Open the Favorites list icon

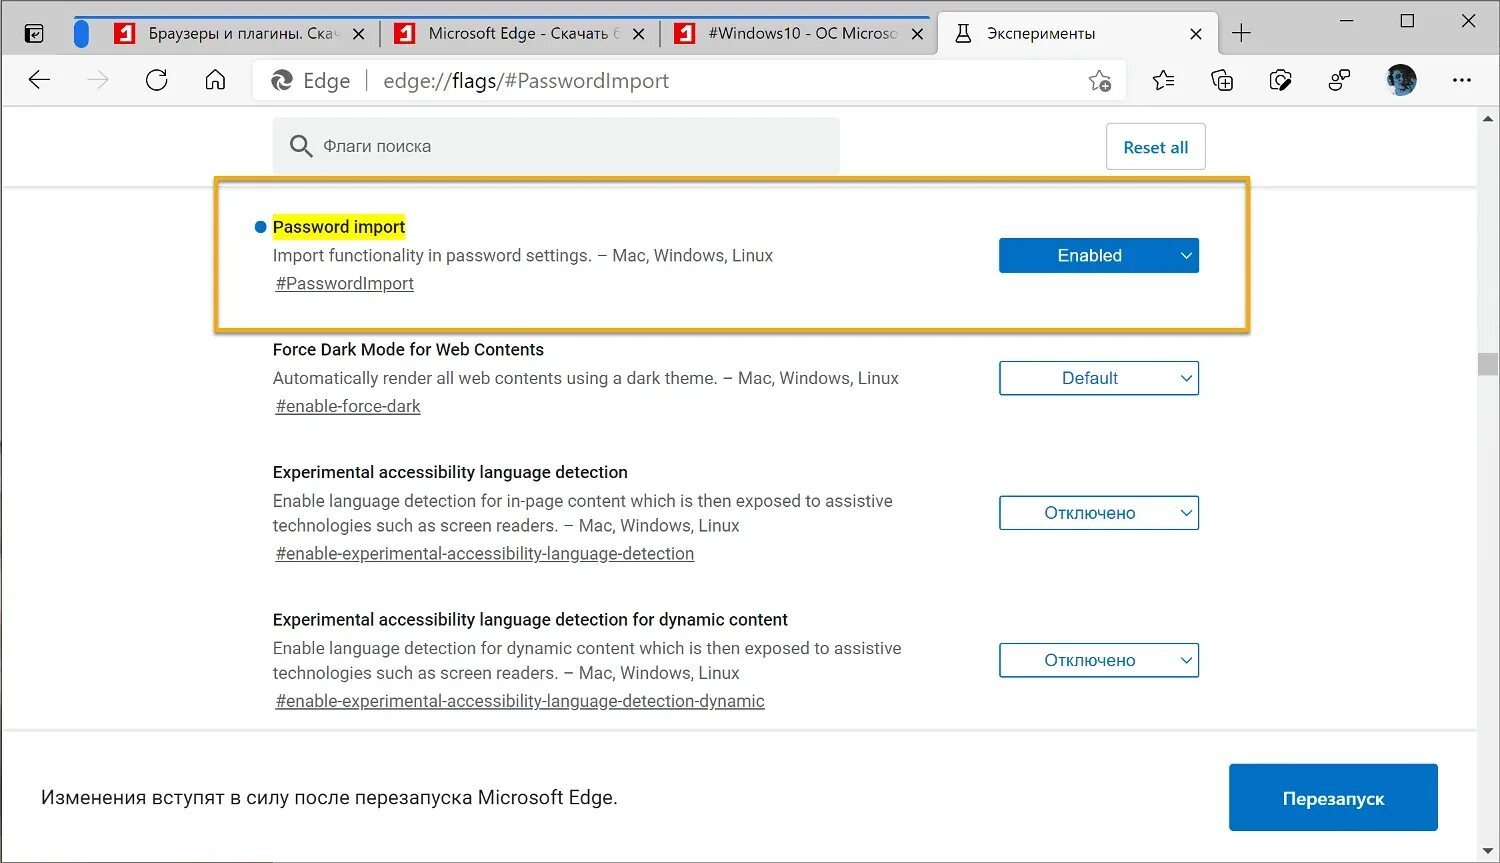(x=1163, y=80)
